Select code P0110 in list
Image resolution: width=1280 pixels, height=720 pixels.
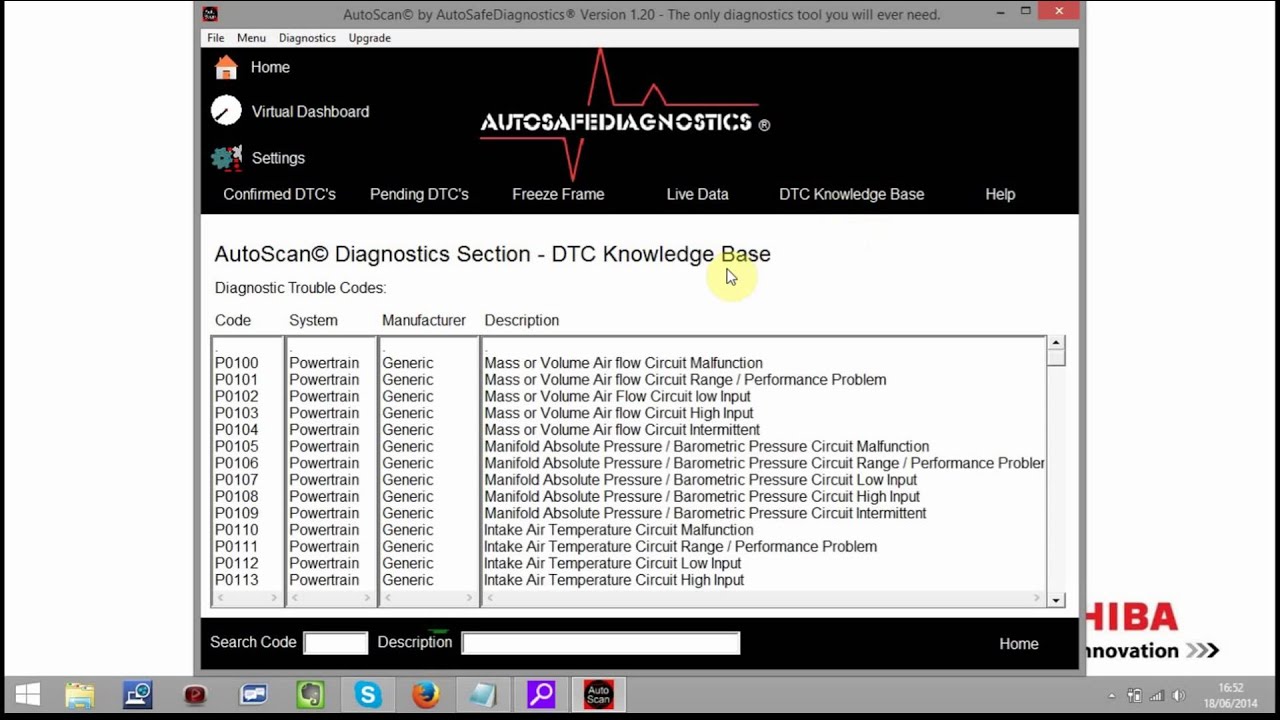236,530
